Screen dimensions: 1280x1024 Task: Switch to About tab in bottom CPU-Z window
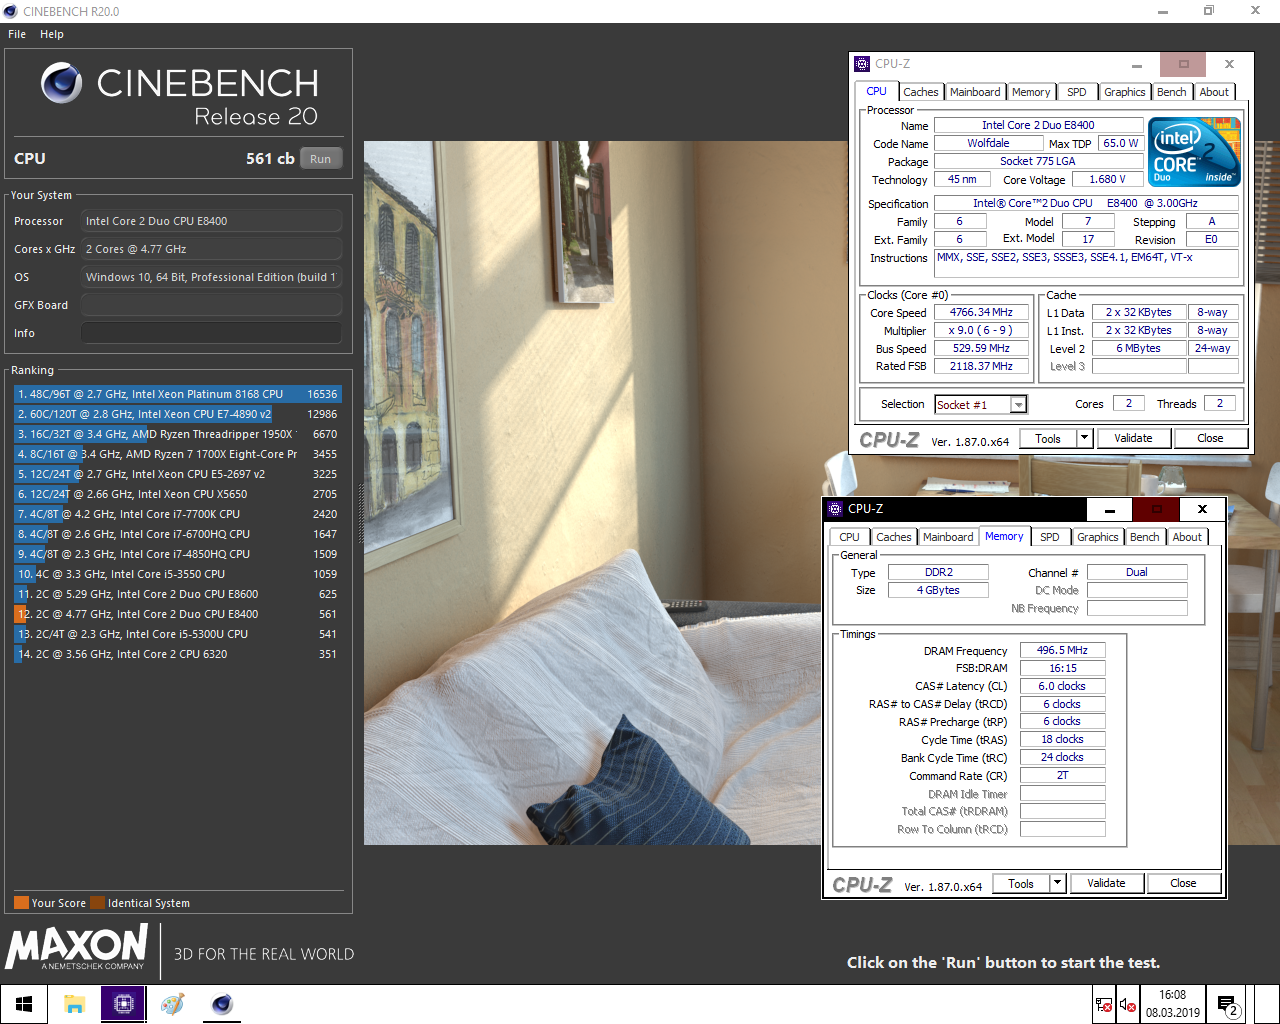[1187, 537]
